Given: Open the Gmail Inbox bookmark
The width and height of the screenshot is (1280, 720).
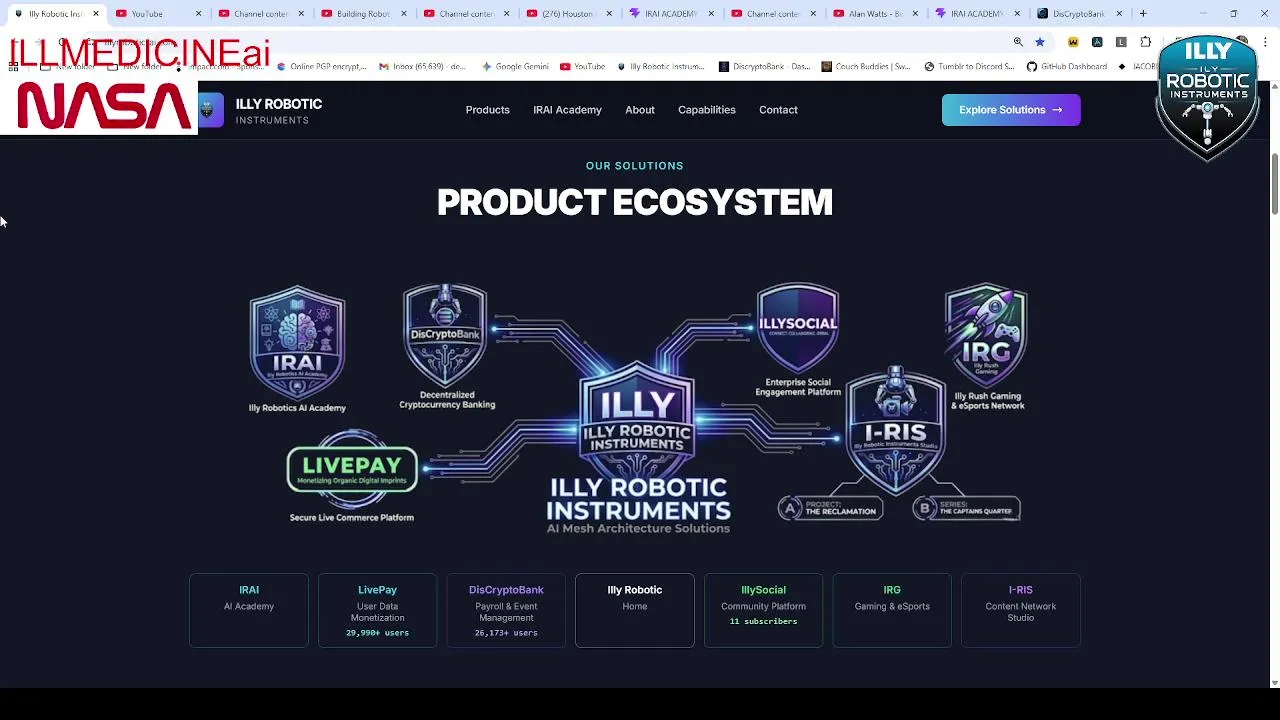Looking at the screenshot, I should 422,67.
